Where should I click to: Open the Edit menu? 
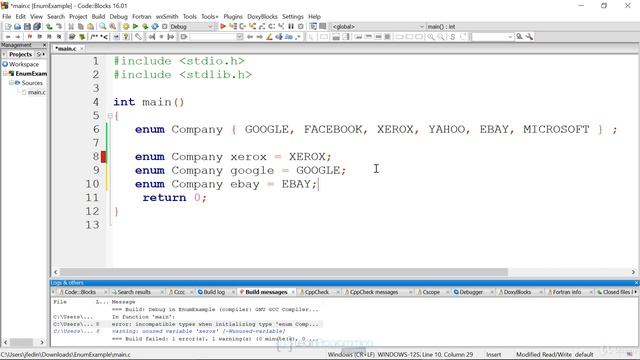point(20,16)
